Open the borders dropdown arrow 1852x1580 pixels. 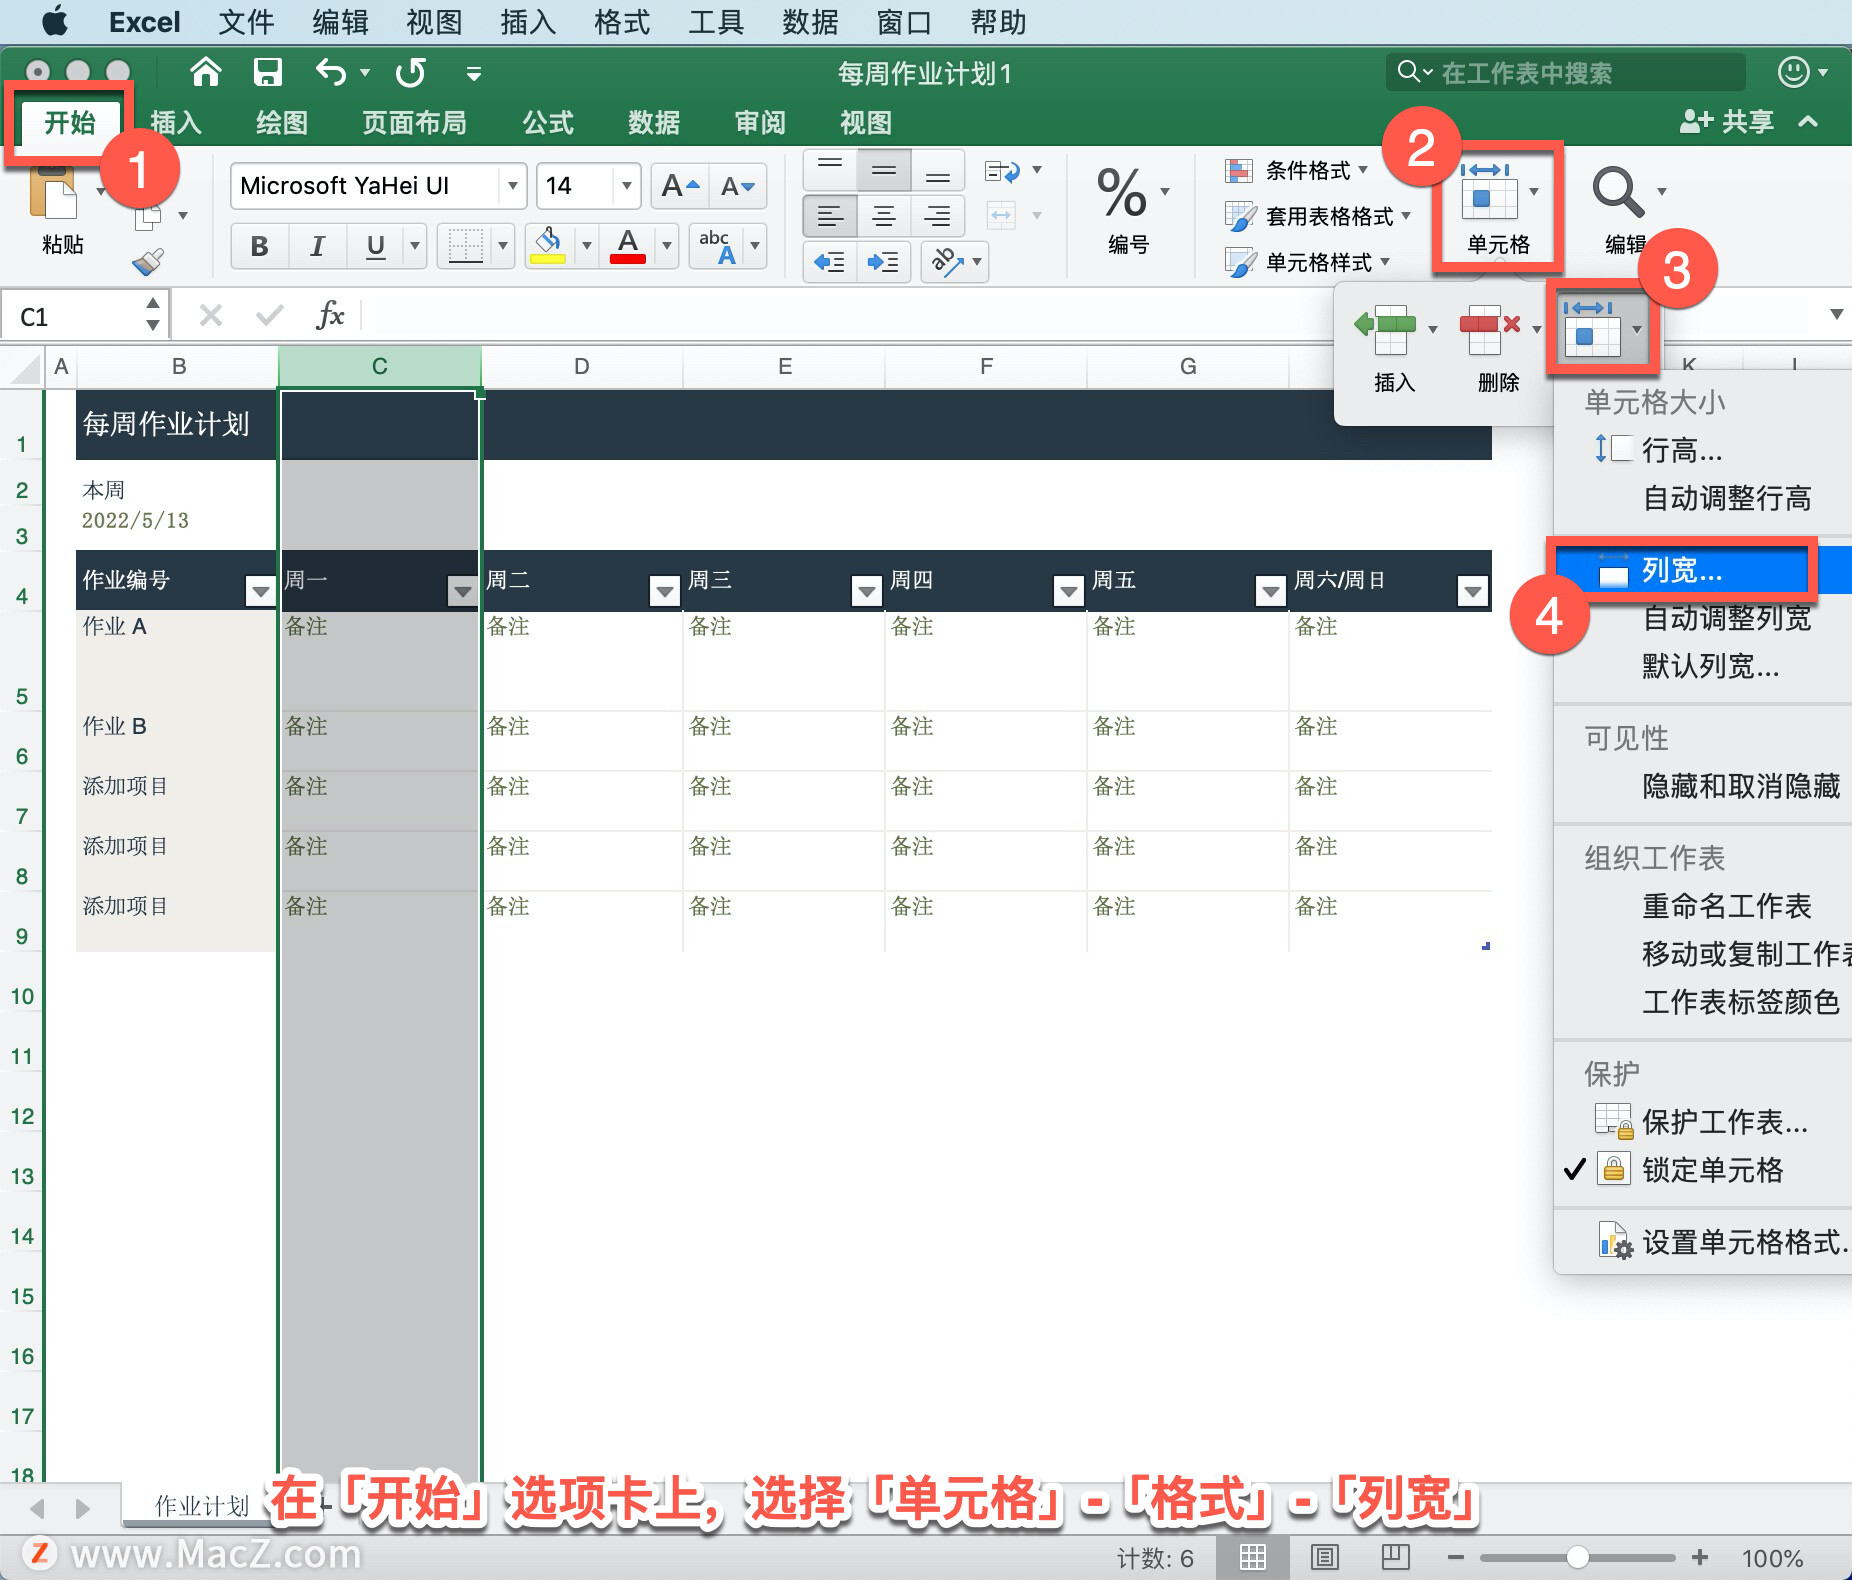tap(503, 246)
